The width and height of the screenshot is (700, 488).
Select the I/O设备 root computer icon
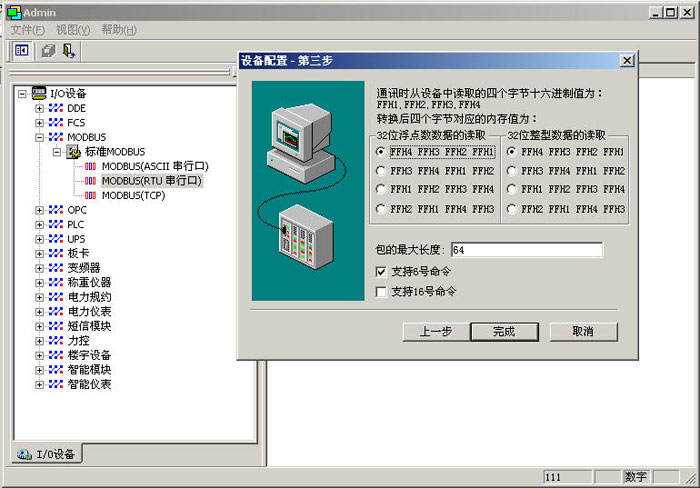pos(39,93)
